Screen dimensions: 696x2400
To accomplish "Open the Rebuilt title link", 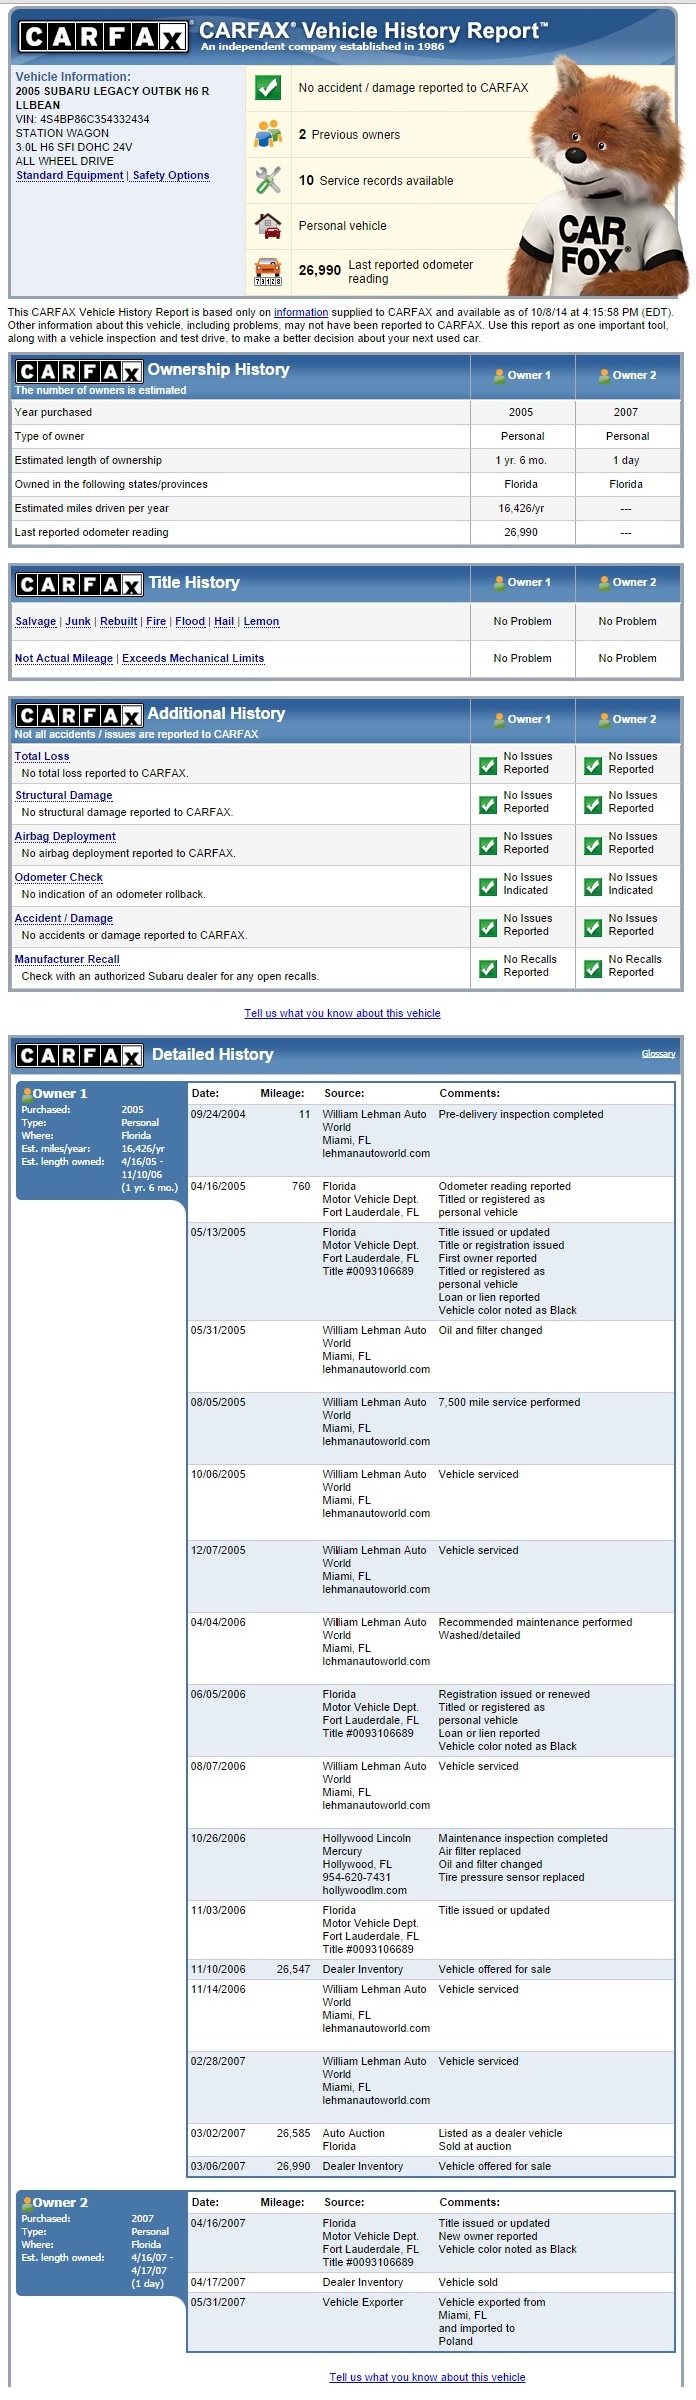I will [x=118, y=621].
